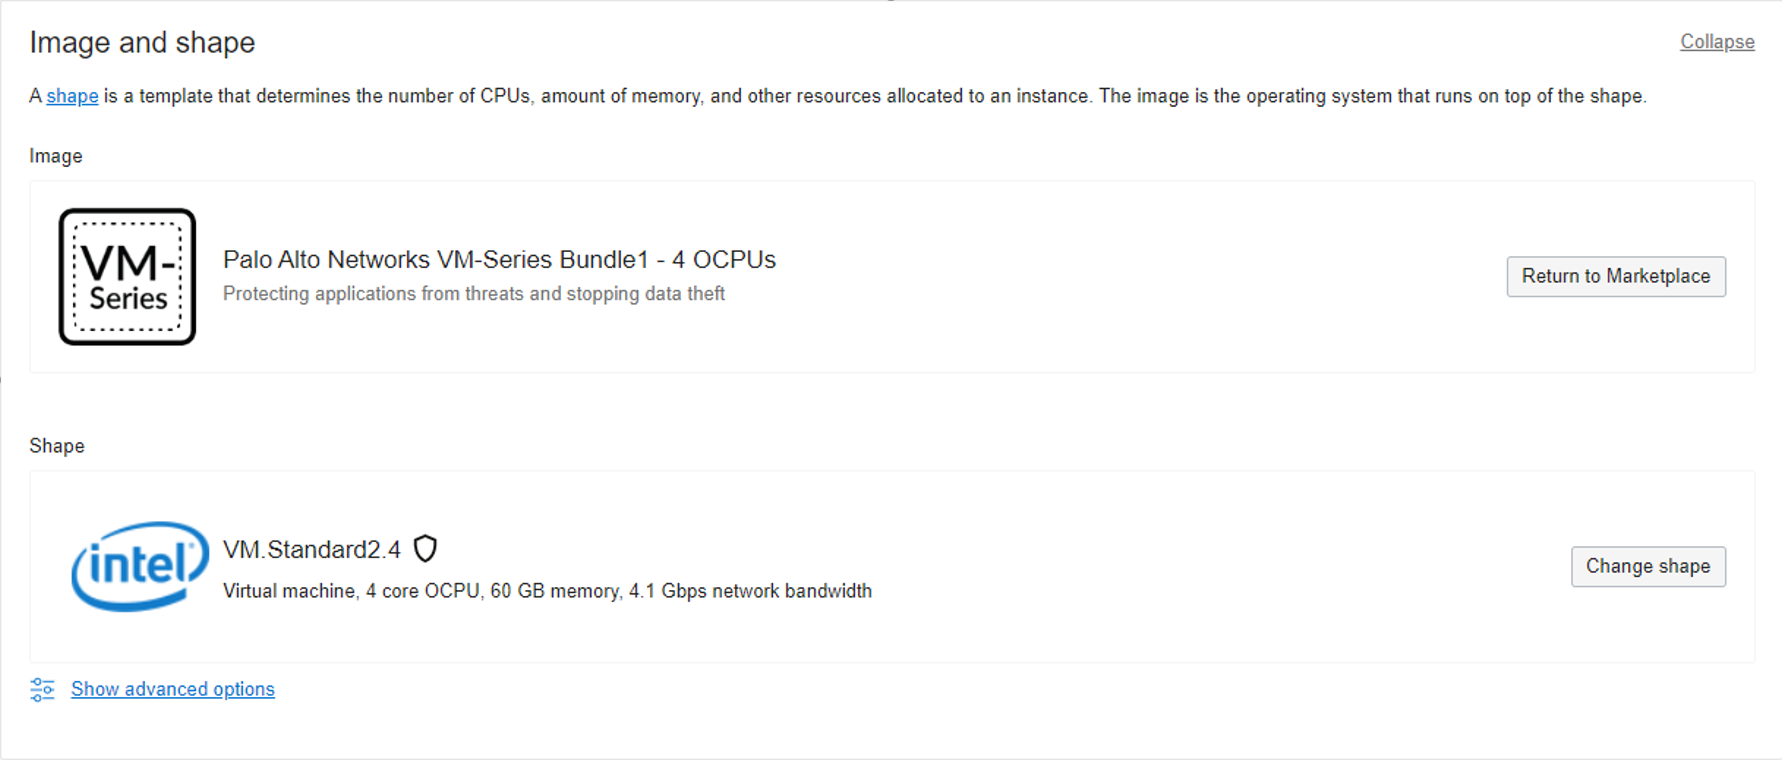This screenshot has height=760, width=1782.
Task: Expand Show advanced options link
Action: 173,689
